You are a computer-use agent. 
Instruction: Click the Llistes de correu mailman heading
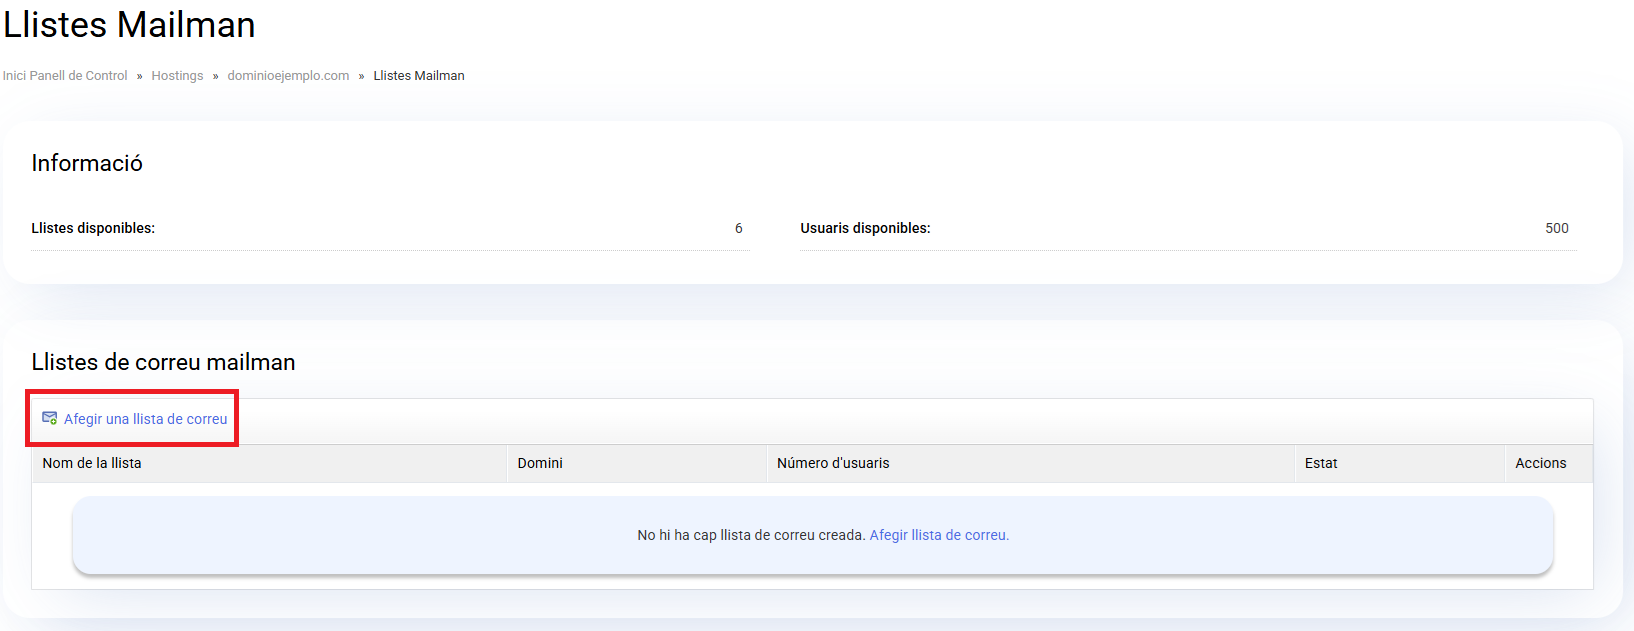pos(163,362)
